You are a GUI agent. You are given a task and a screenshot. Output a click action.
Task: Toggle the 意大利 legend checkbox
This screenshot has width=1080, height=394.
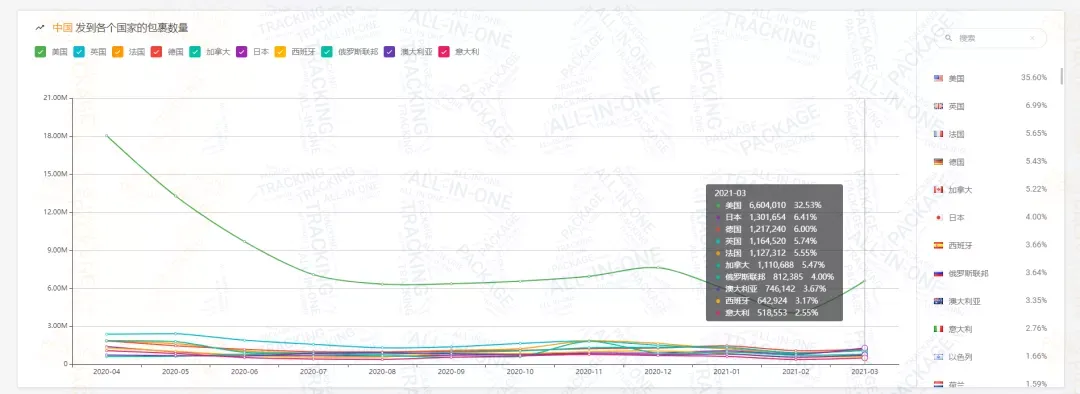(444, 52)
